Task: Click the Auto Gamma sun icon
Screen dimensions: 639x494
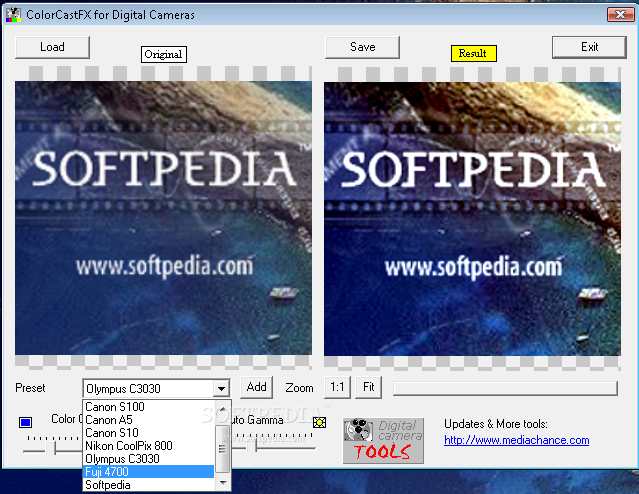Action: coord(320,423)
